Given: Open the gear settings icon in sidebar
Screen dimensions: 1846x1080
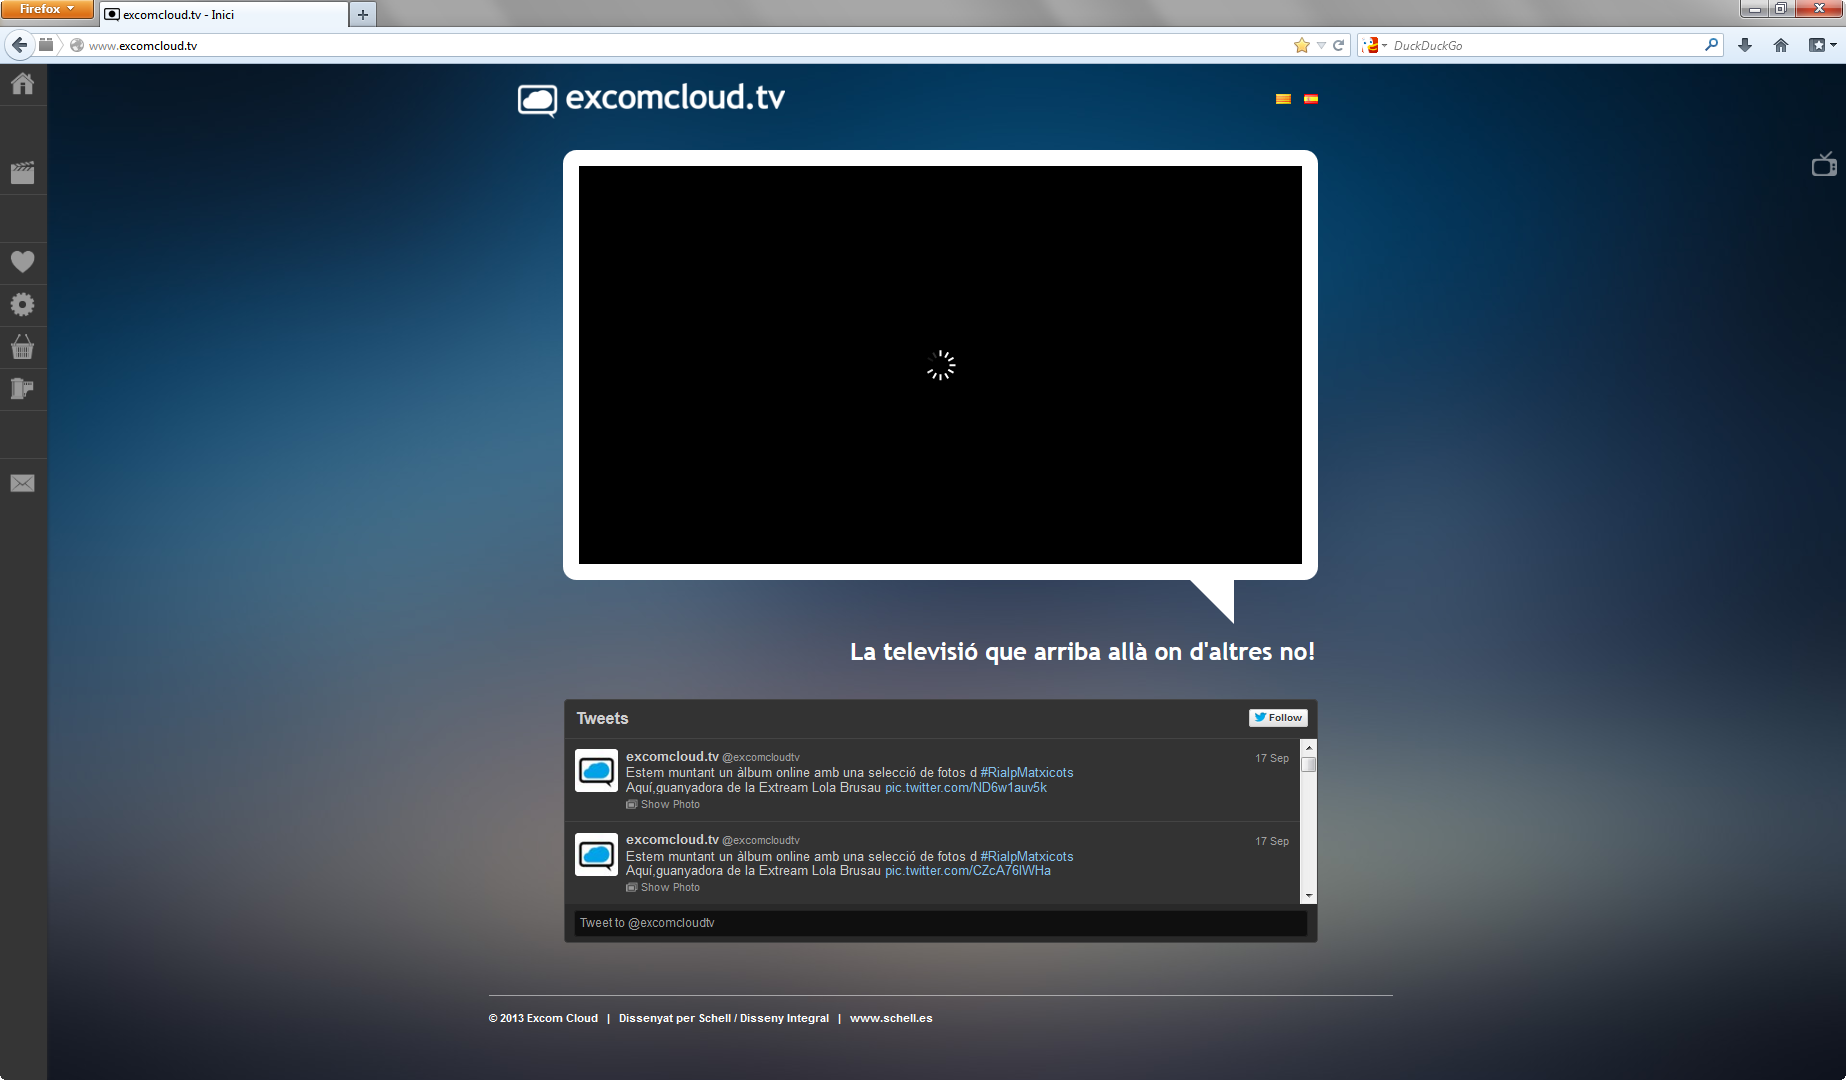Looking at the screenshot, I should 22,304.
